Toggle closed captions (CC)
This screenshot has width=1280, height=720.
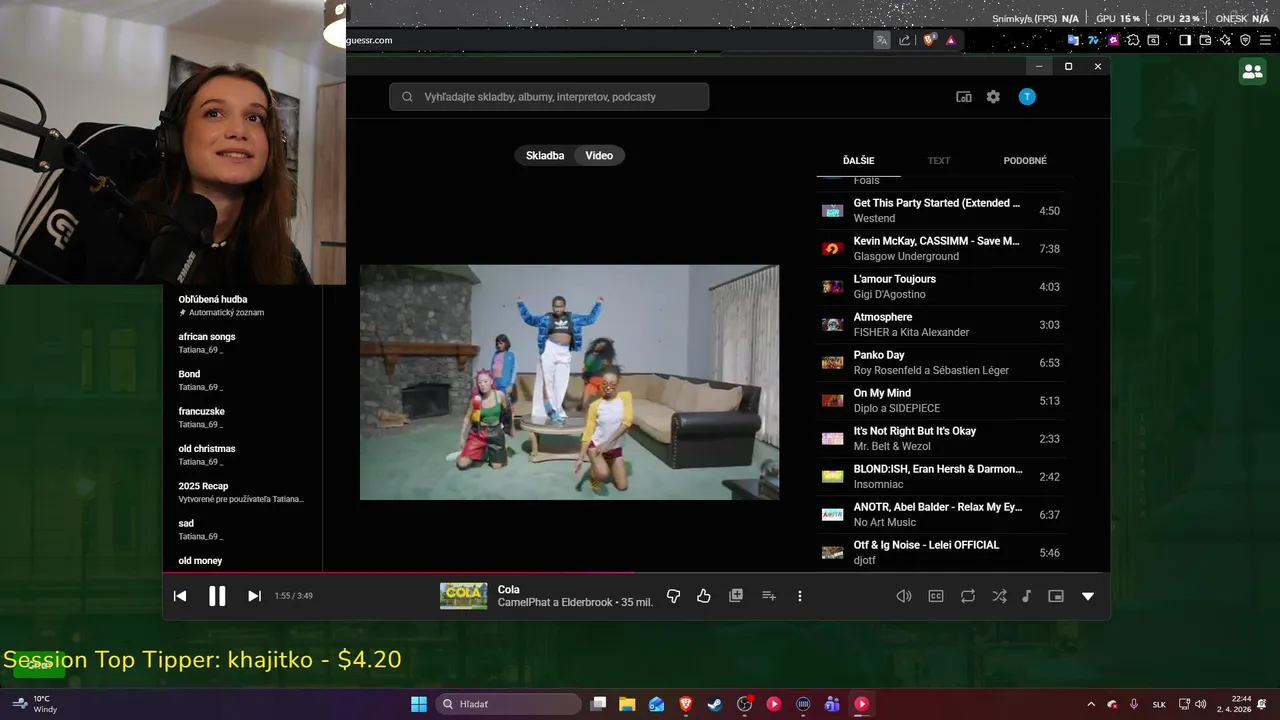pos(936,596)
